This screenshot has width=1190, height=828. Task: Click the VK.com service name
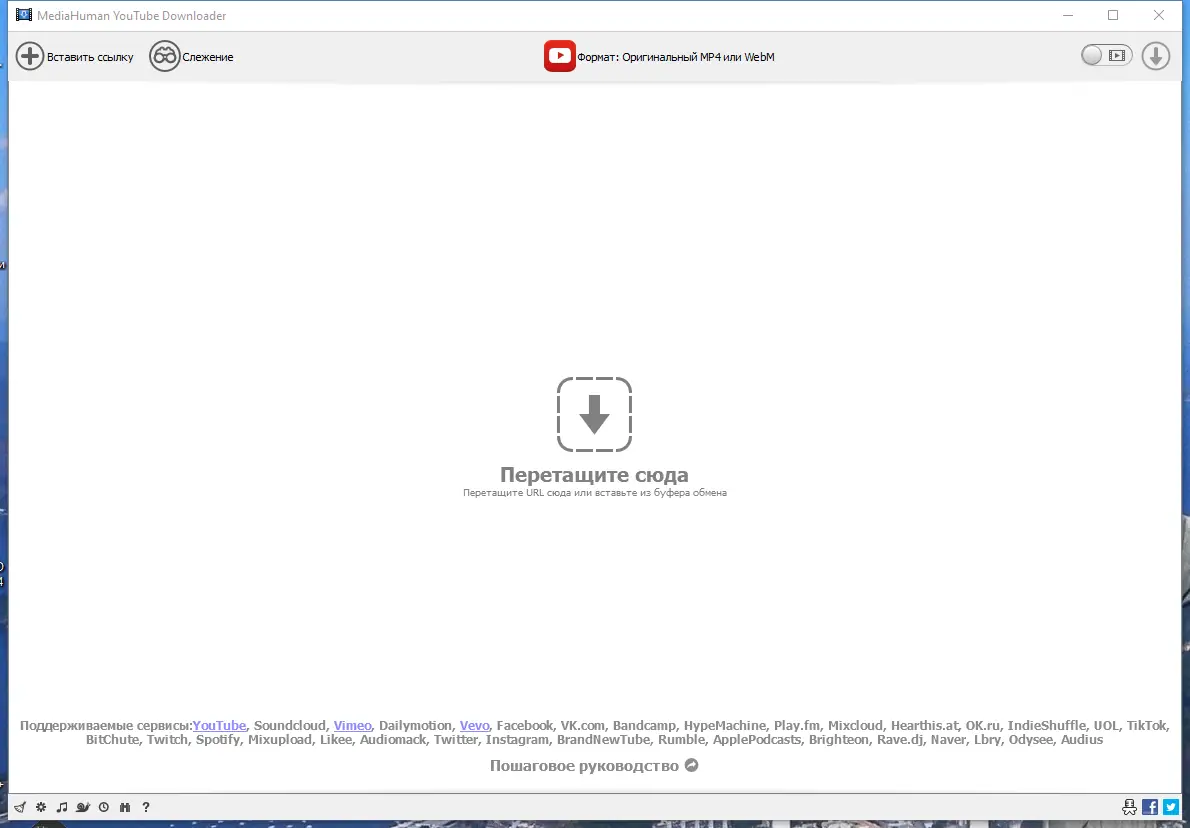tap(582, 726)
